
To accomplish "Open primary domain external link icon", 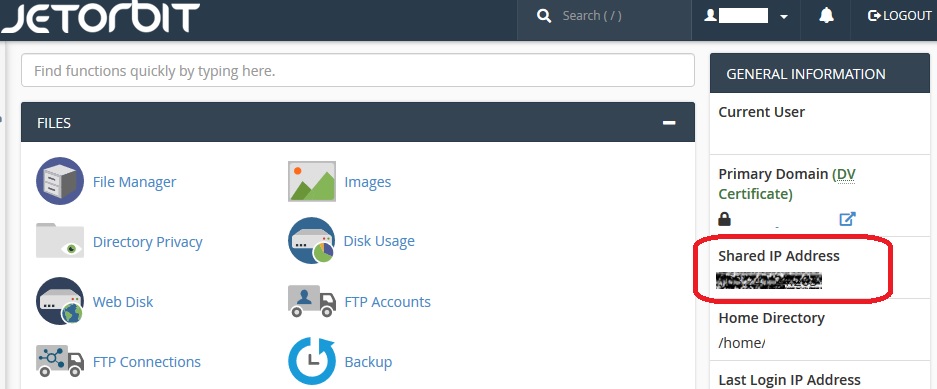I will pyautogui.click(x=847, y=219).
